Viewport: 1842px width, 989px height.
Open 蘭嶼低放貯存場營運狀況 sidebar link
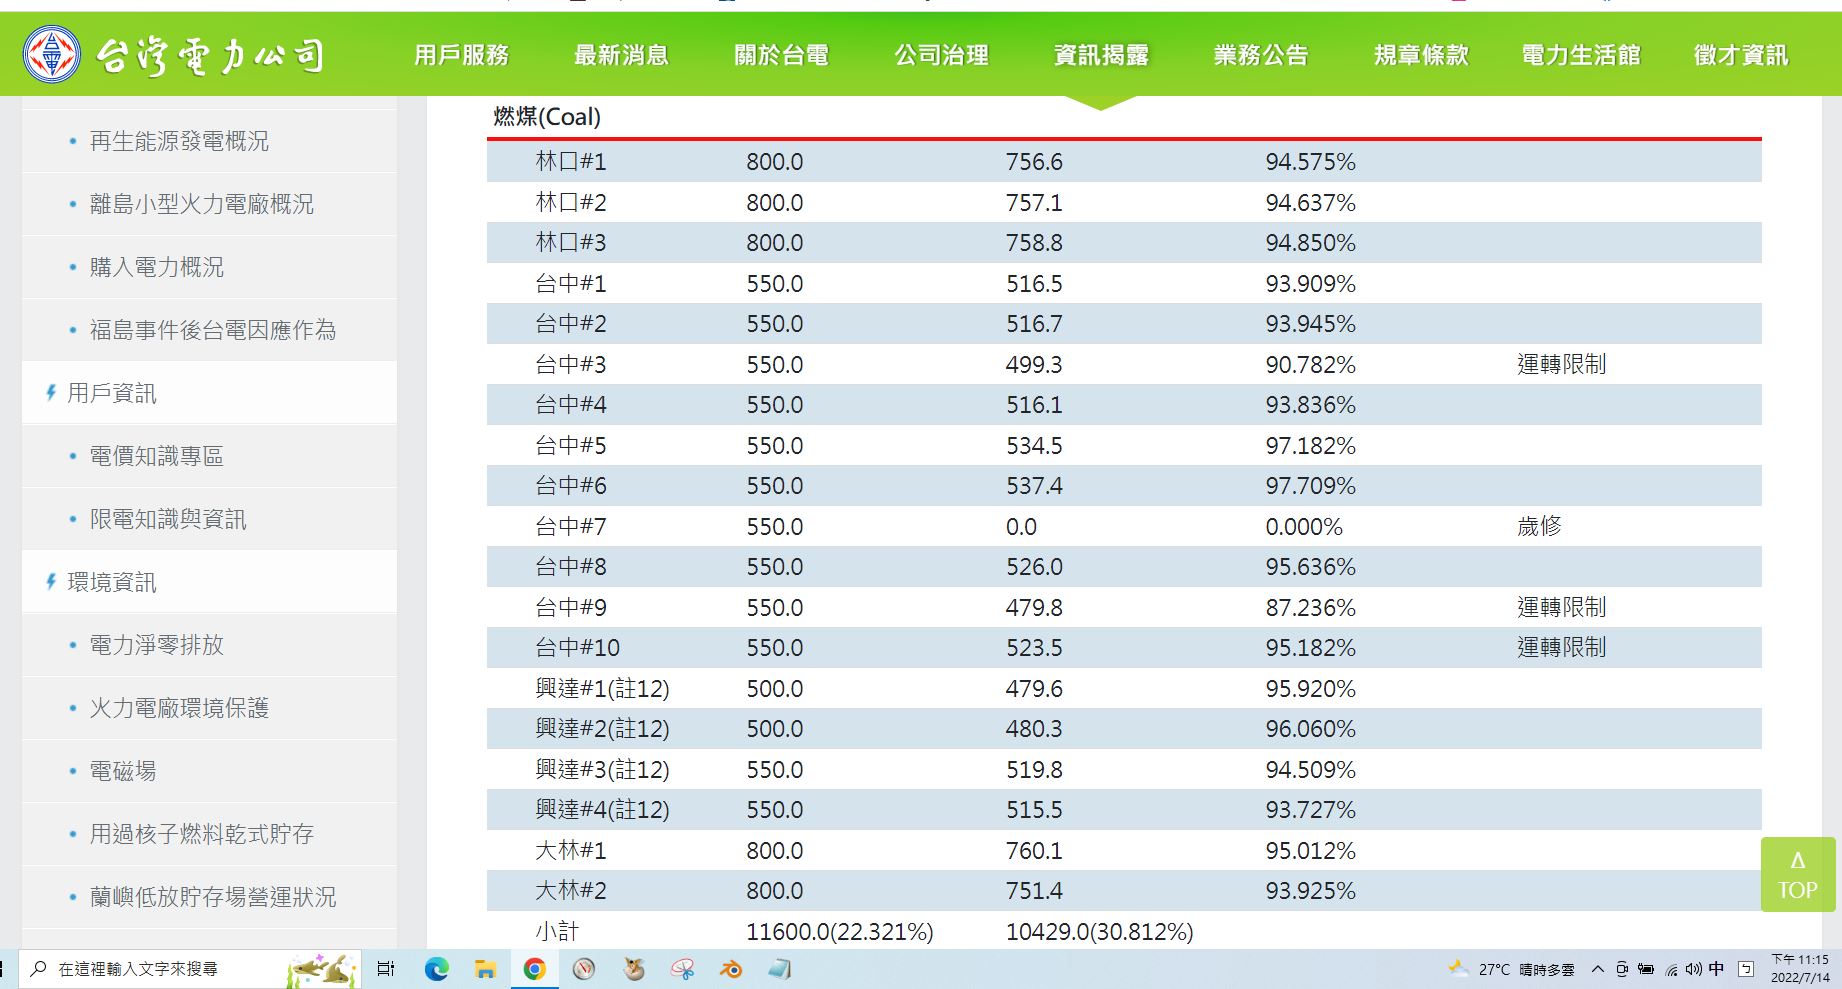click(212, 897)
